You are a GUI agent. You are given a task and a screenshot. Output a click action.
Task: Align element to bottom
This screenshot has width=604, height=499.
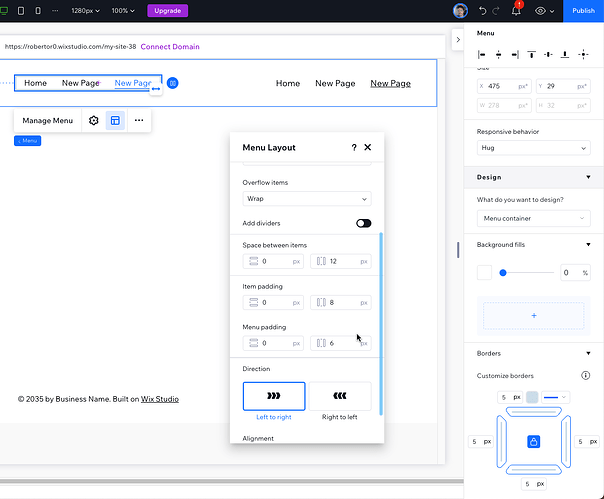pyautogui.click(x=565, y=55)
